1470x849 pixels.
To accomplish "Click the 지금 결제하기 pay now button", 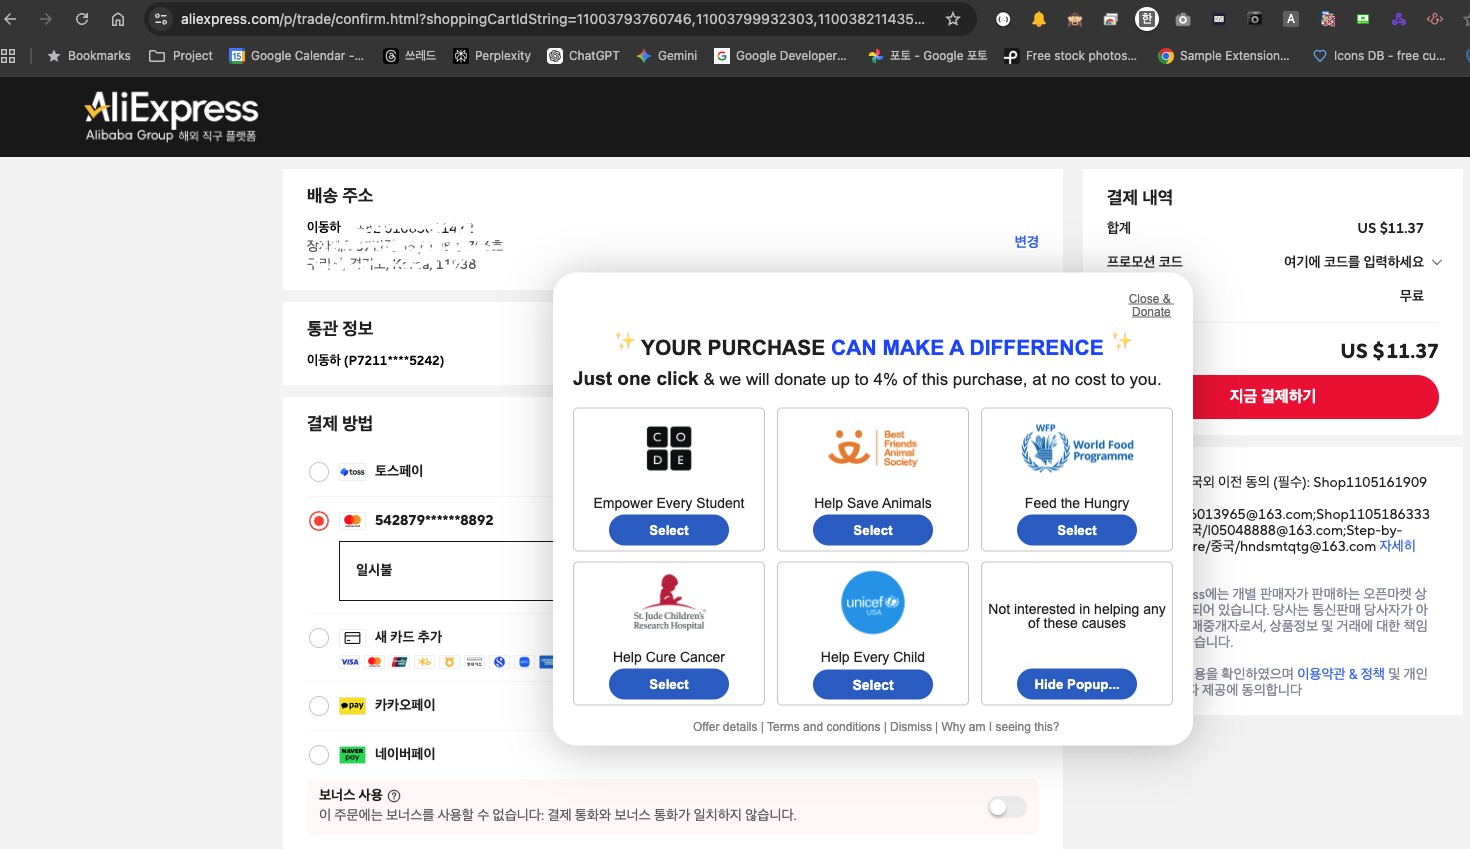I will point(1272,397).
